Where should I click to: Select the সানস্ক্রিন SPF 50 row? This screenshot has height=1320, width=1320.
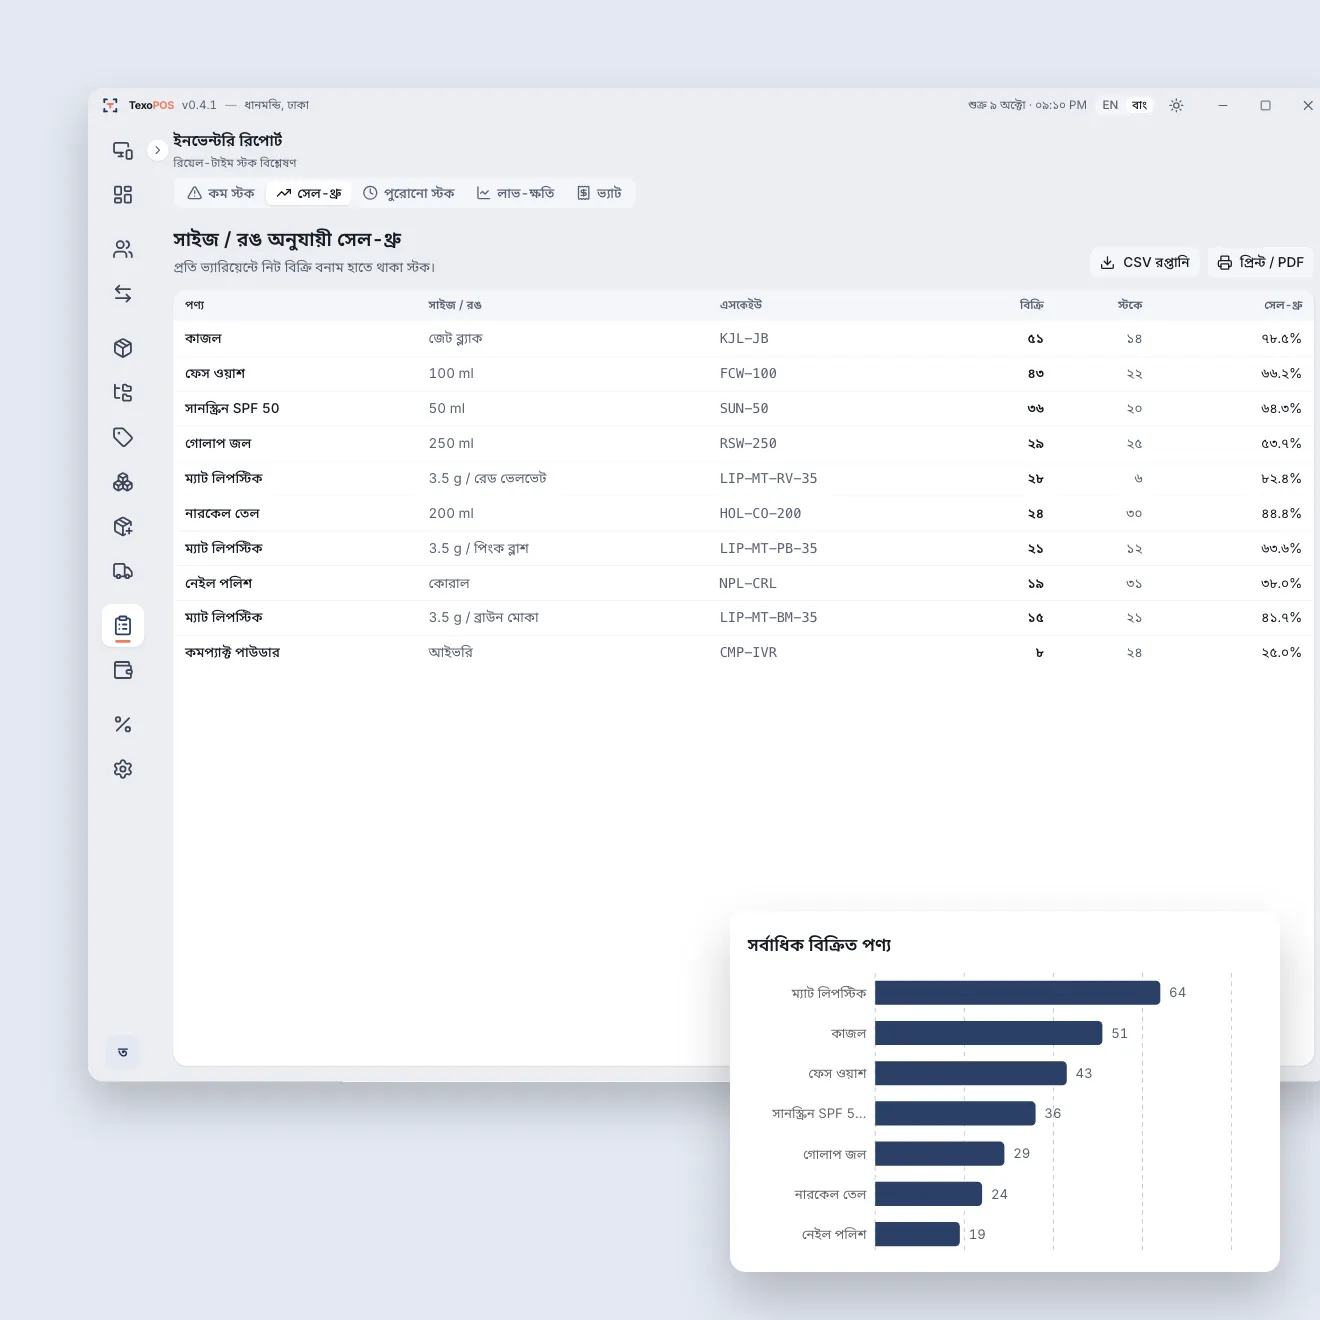coord(743,409)
